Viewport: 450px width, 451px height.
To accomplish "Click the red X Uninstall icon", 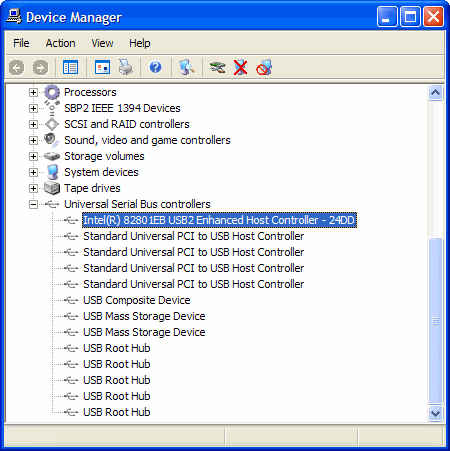I will pos(241,68).
